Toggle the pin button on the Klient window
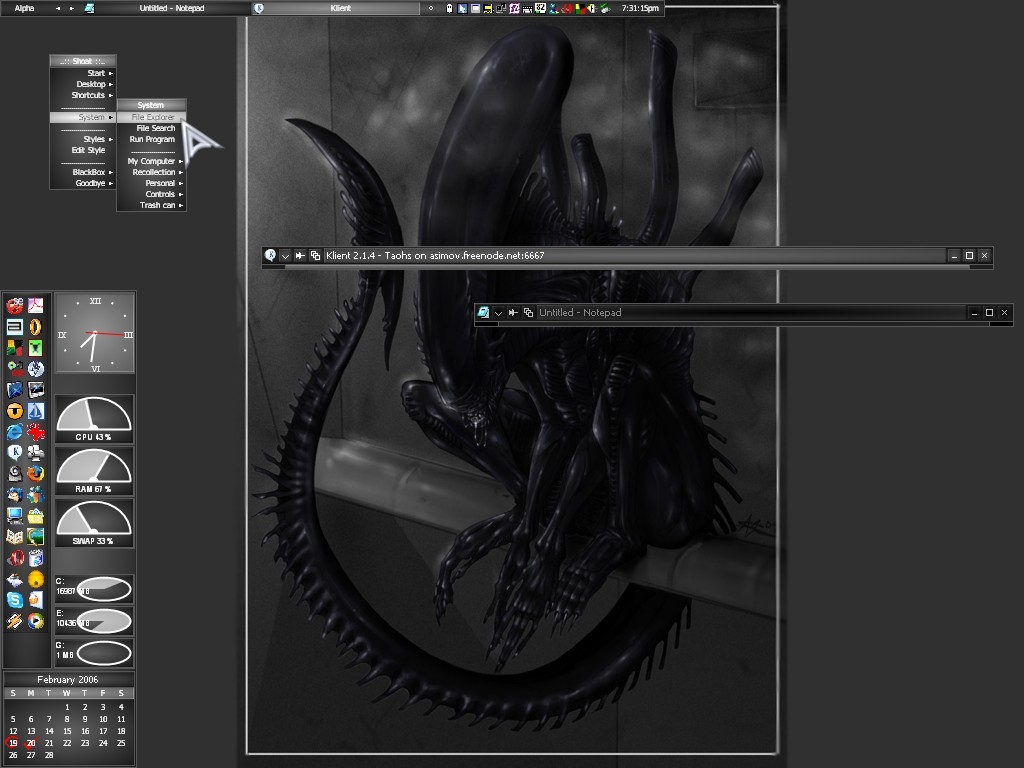This screenshot has height=768, width=1024. pyautogui.click(x=300, y=255)
